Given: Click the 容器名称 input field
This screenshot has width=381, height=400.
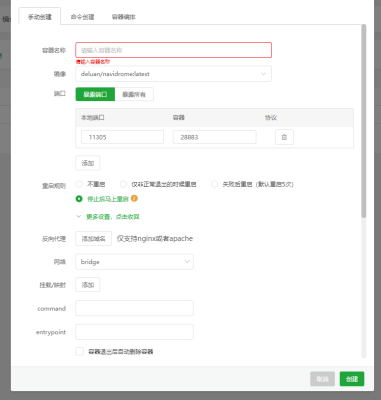Looking at the screenshot, I should click(x=173, y=50).
